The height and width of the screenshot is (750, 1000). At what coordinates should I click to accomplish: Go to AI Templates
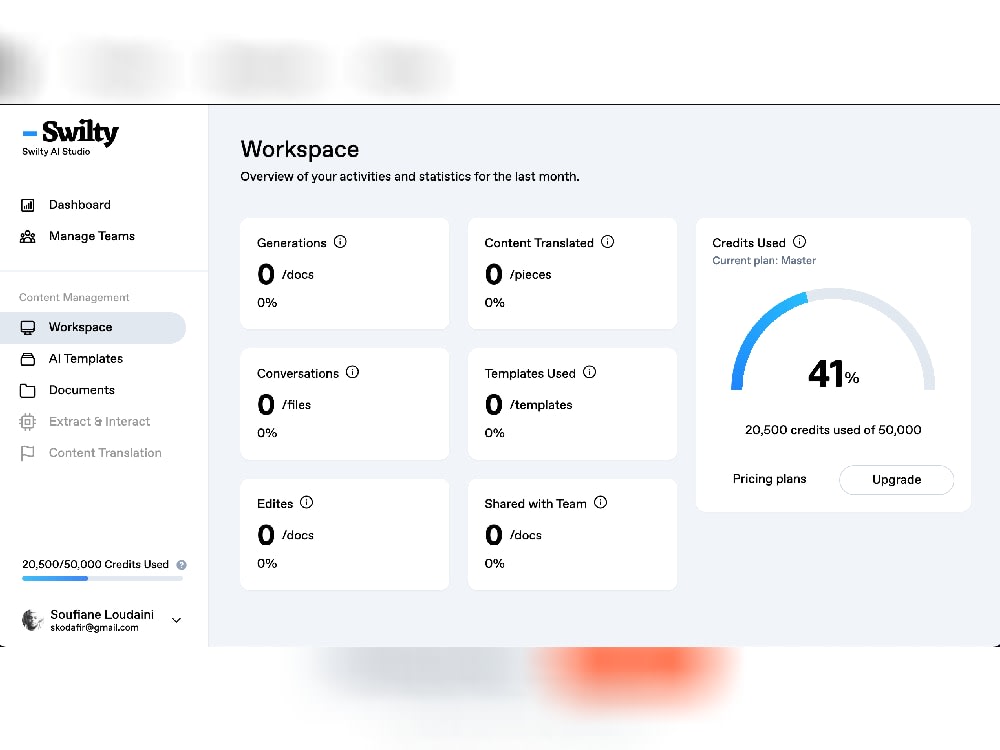[85, 358]
